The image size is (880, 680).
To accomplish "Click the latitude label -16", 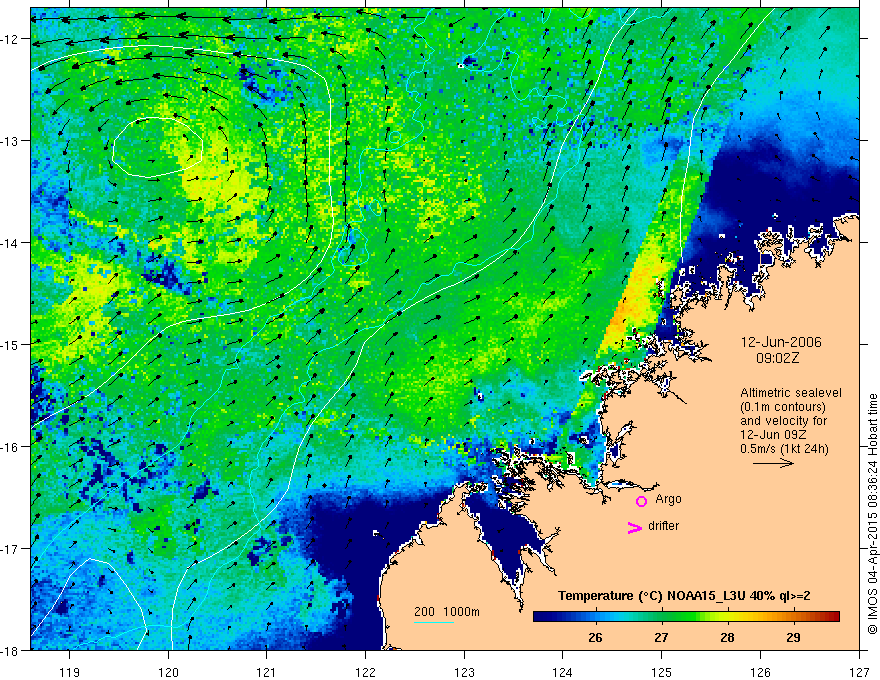I will 11,447.
